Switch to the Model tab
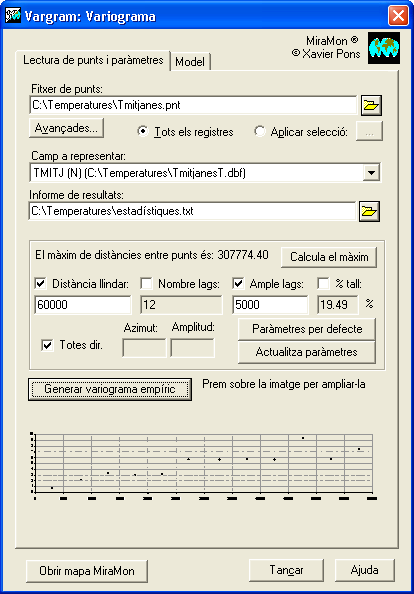This screenshot has width=414, height=594. pos(190,61)
